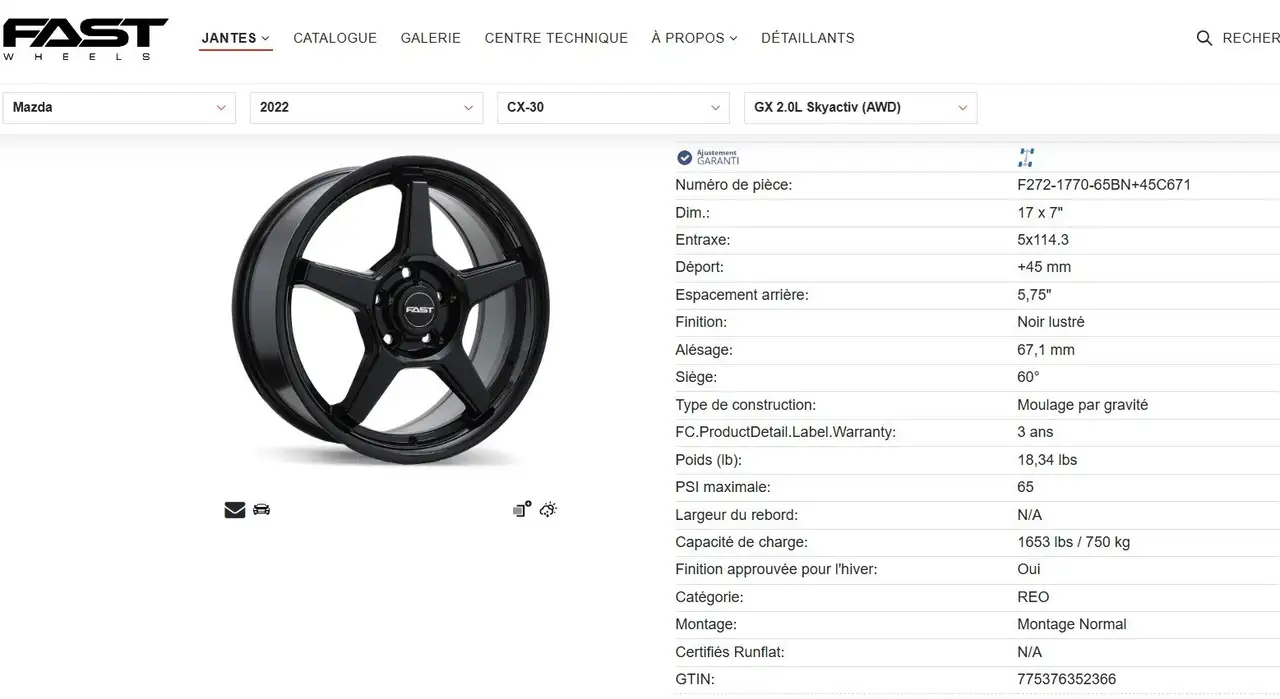Open the 2022 year dropdown
1280x699 pixels.
pos(366,107)
